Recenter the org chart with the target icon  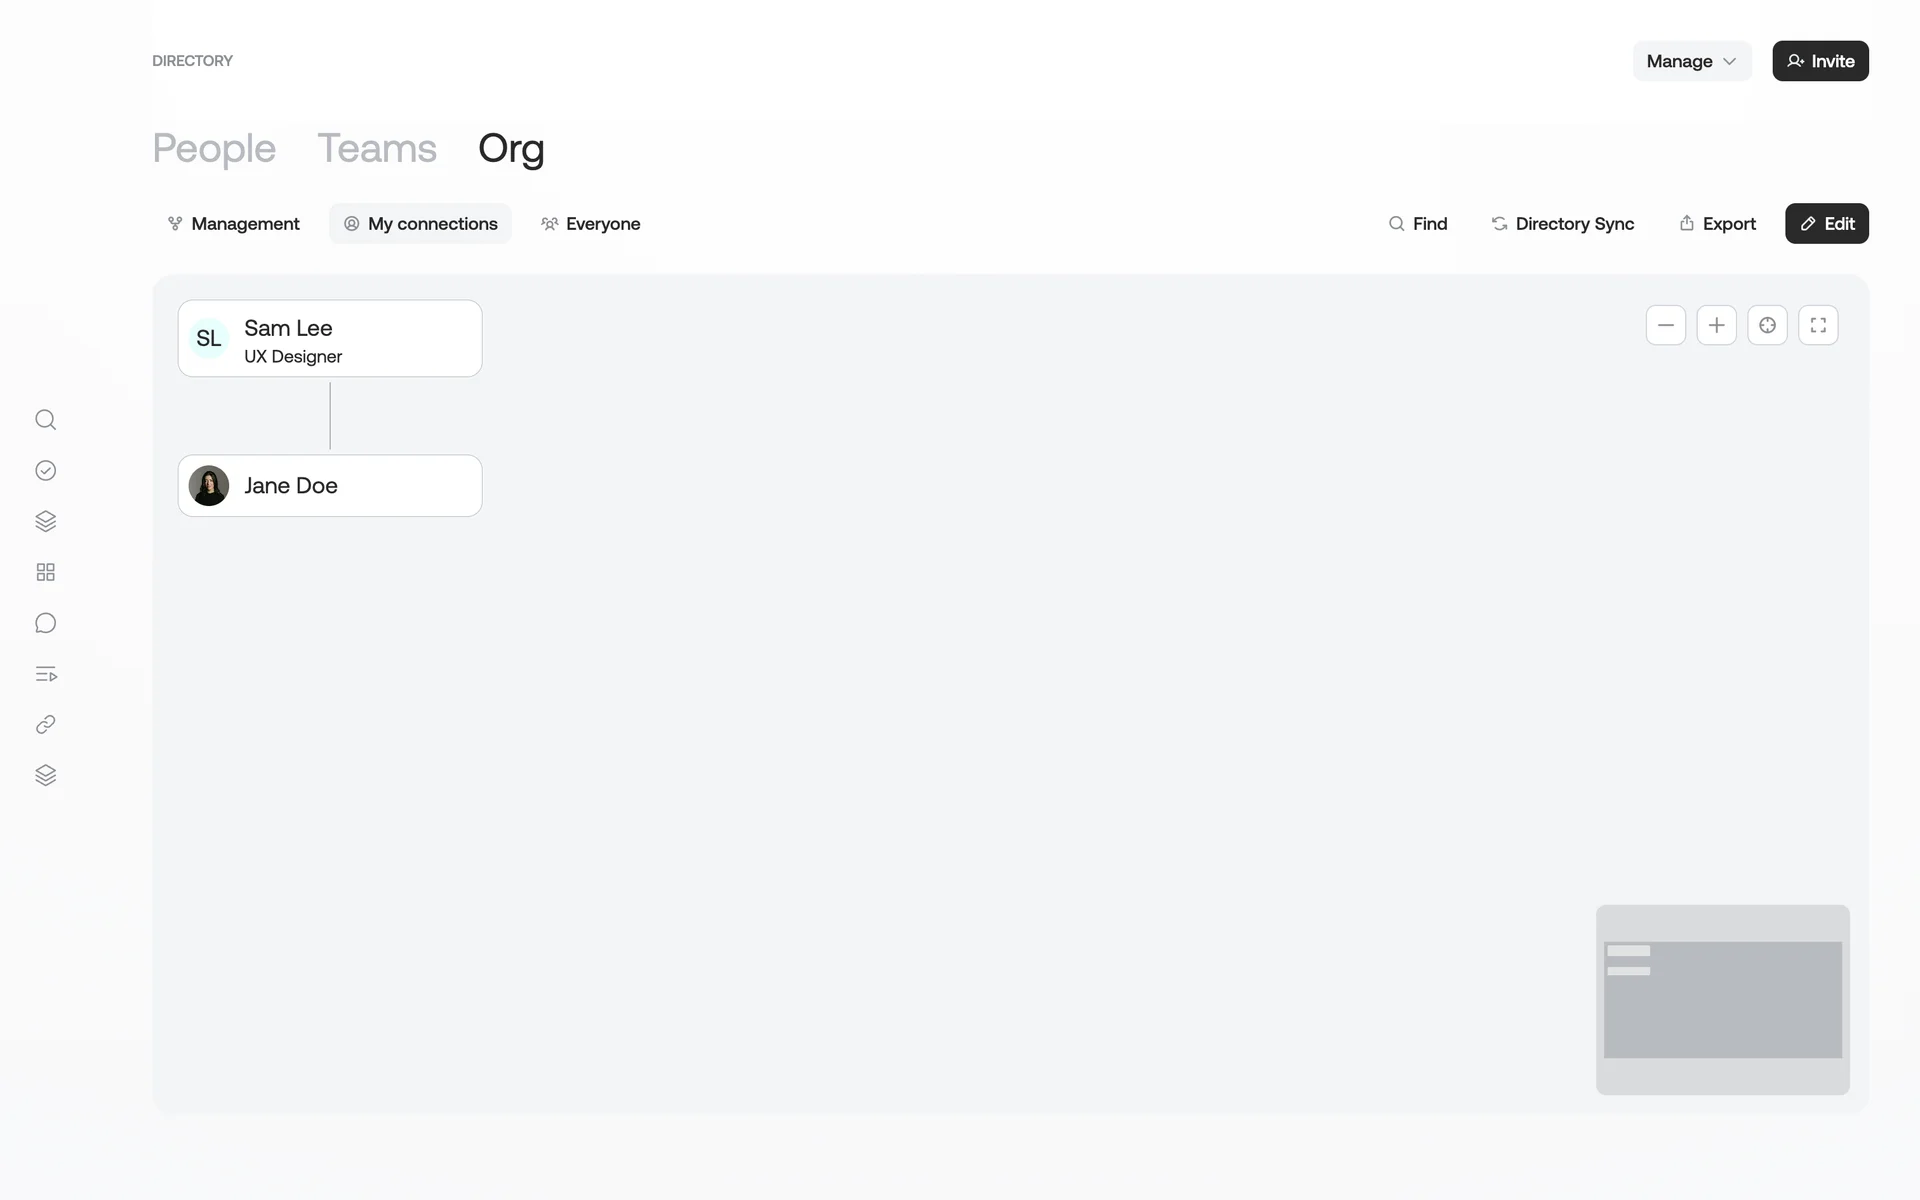coord(1767,325)
